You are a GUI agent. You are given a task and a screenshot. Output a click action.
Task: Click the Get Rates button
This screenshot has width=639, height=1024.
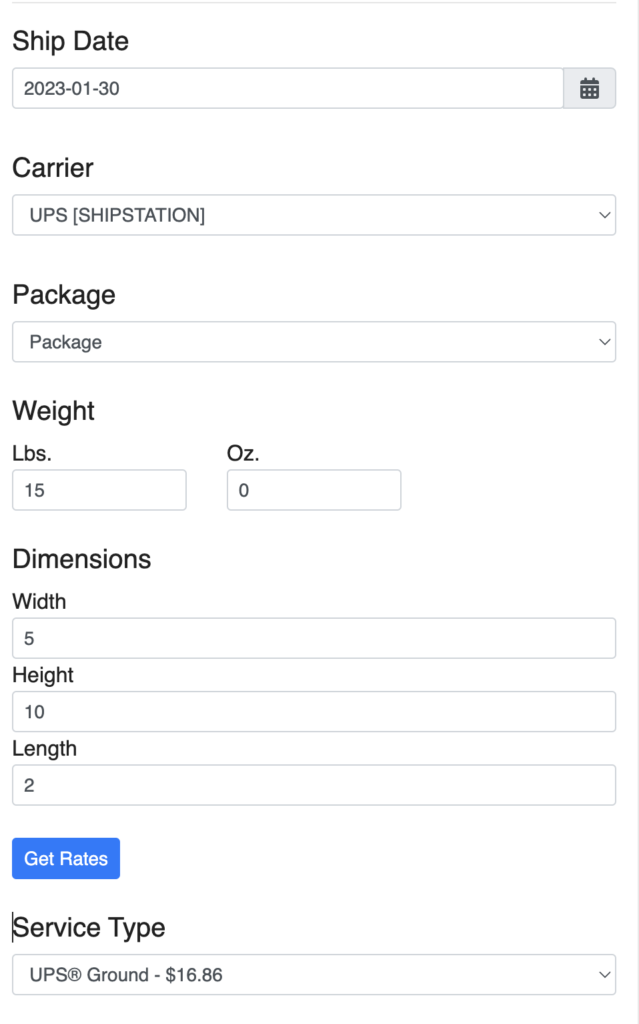(x=66, y=858)
